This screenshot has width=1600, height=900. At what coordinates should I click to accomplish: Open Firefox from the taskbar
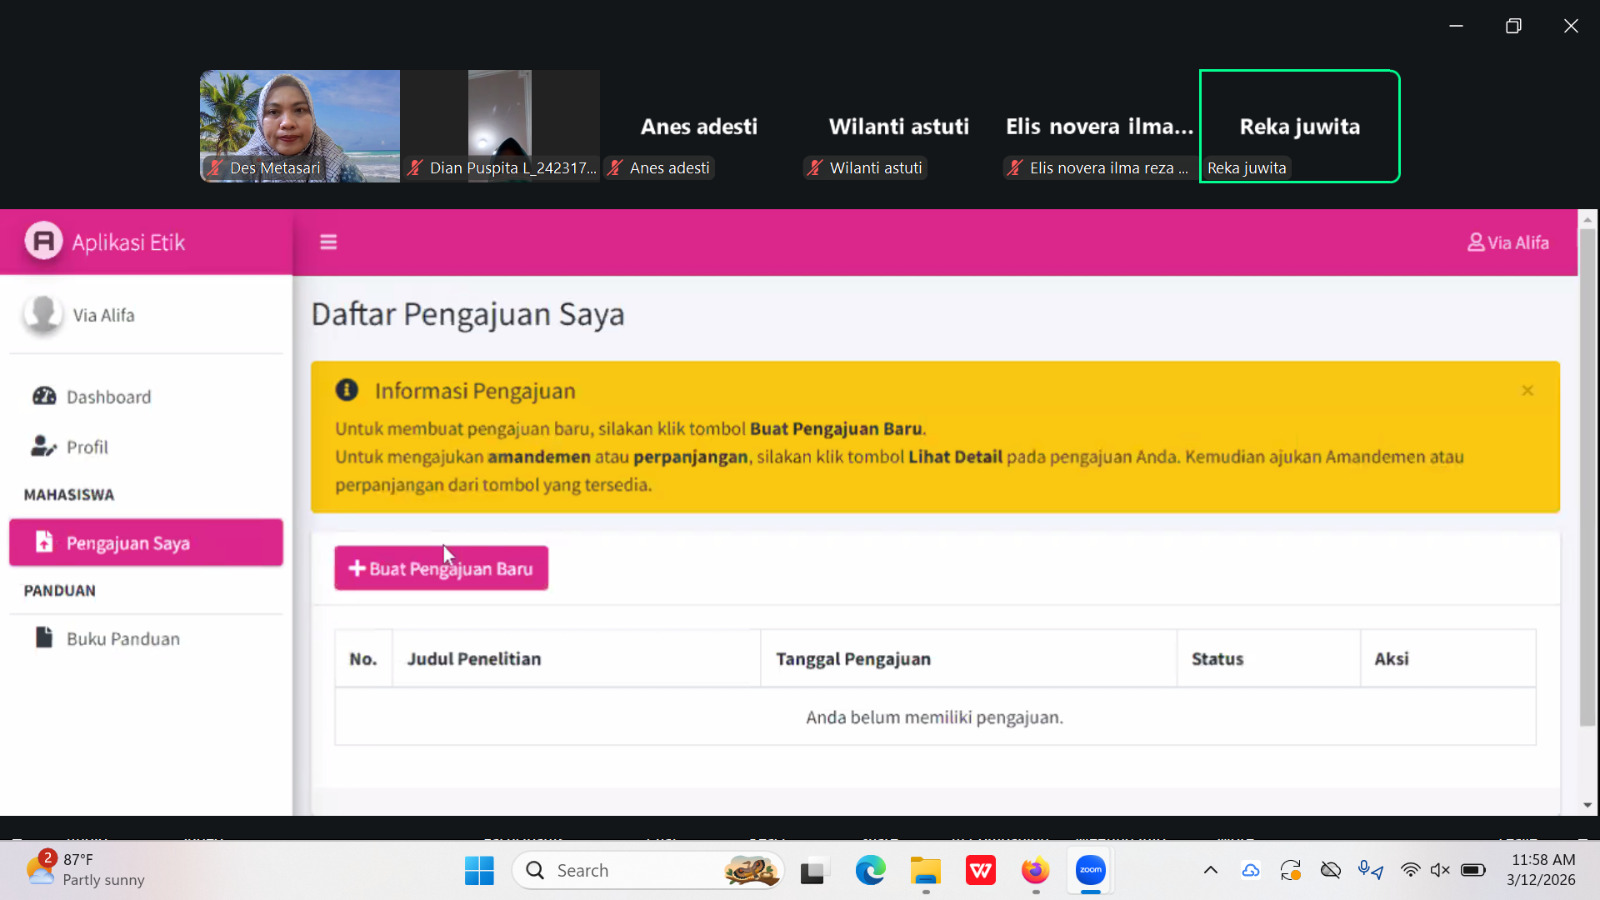(1035, 871)
